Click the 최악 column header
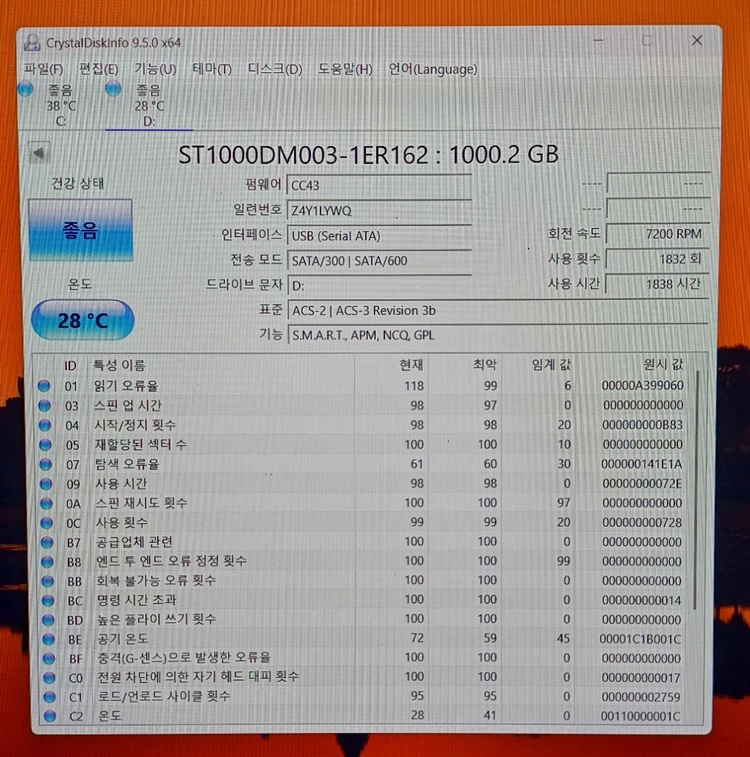Image resolution: width=750 pixels, height=757 pixels. click(485, 364)
